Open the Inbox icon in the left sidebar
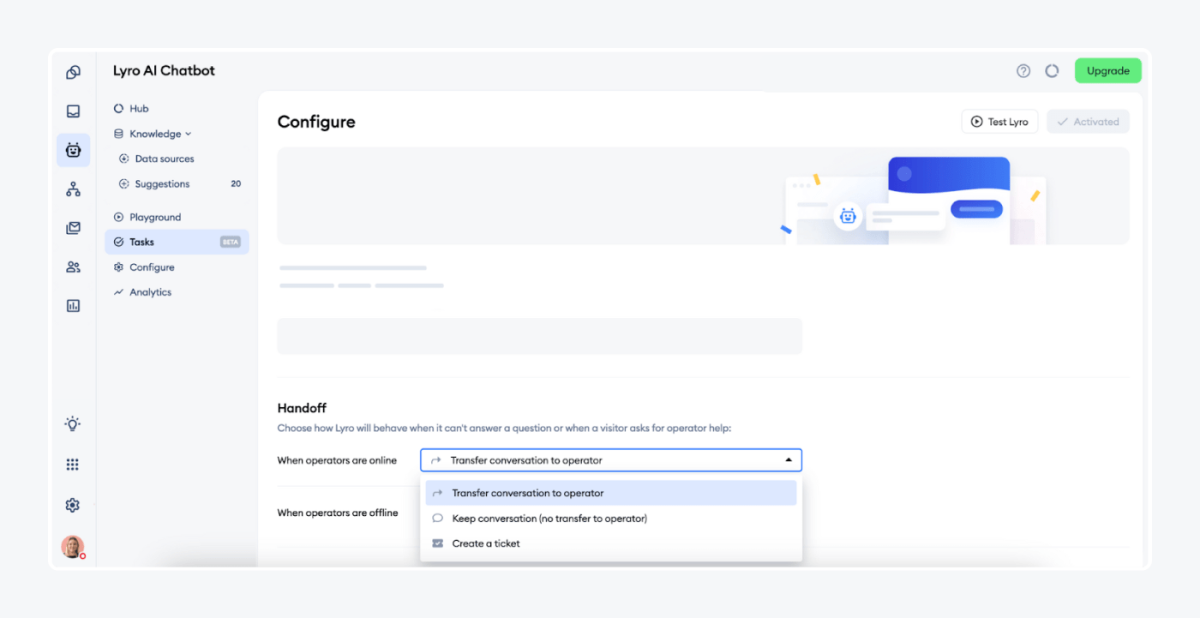 (x=72, y=112)
